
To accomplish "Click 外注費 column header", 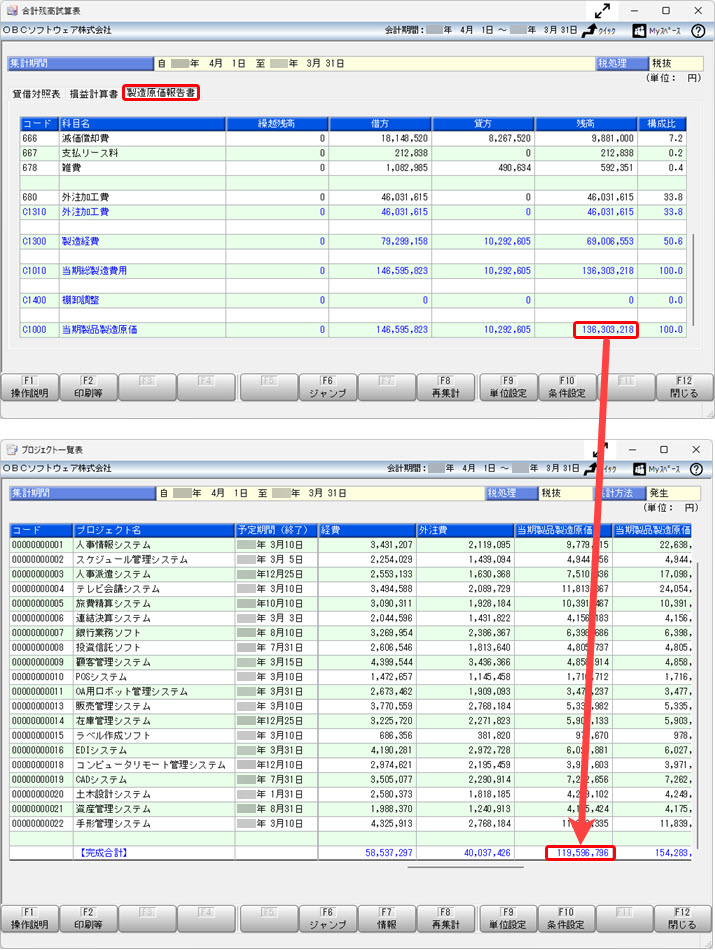I will tap(465, 530).
